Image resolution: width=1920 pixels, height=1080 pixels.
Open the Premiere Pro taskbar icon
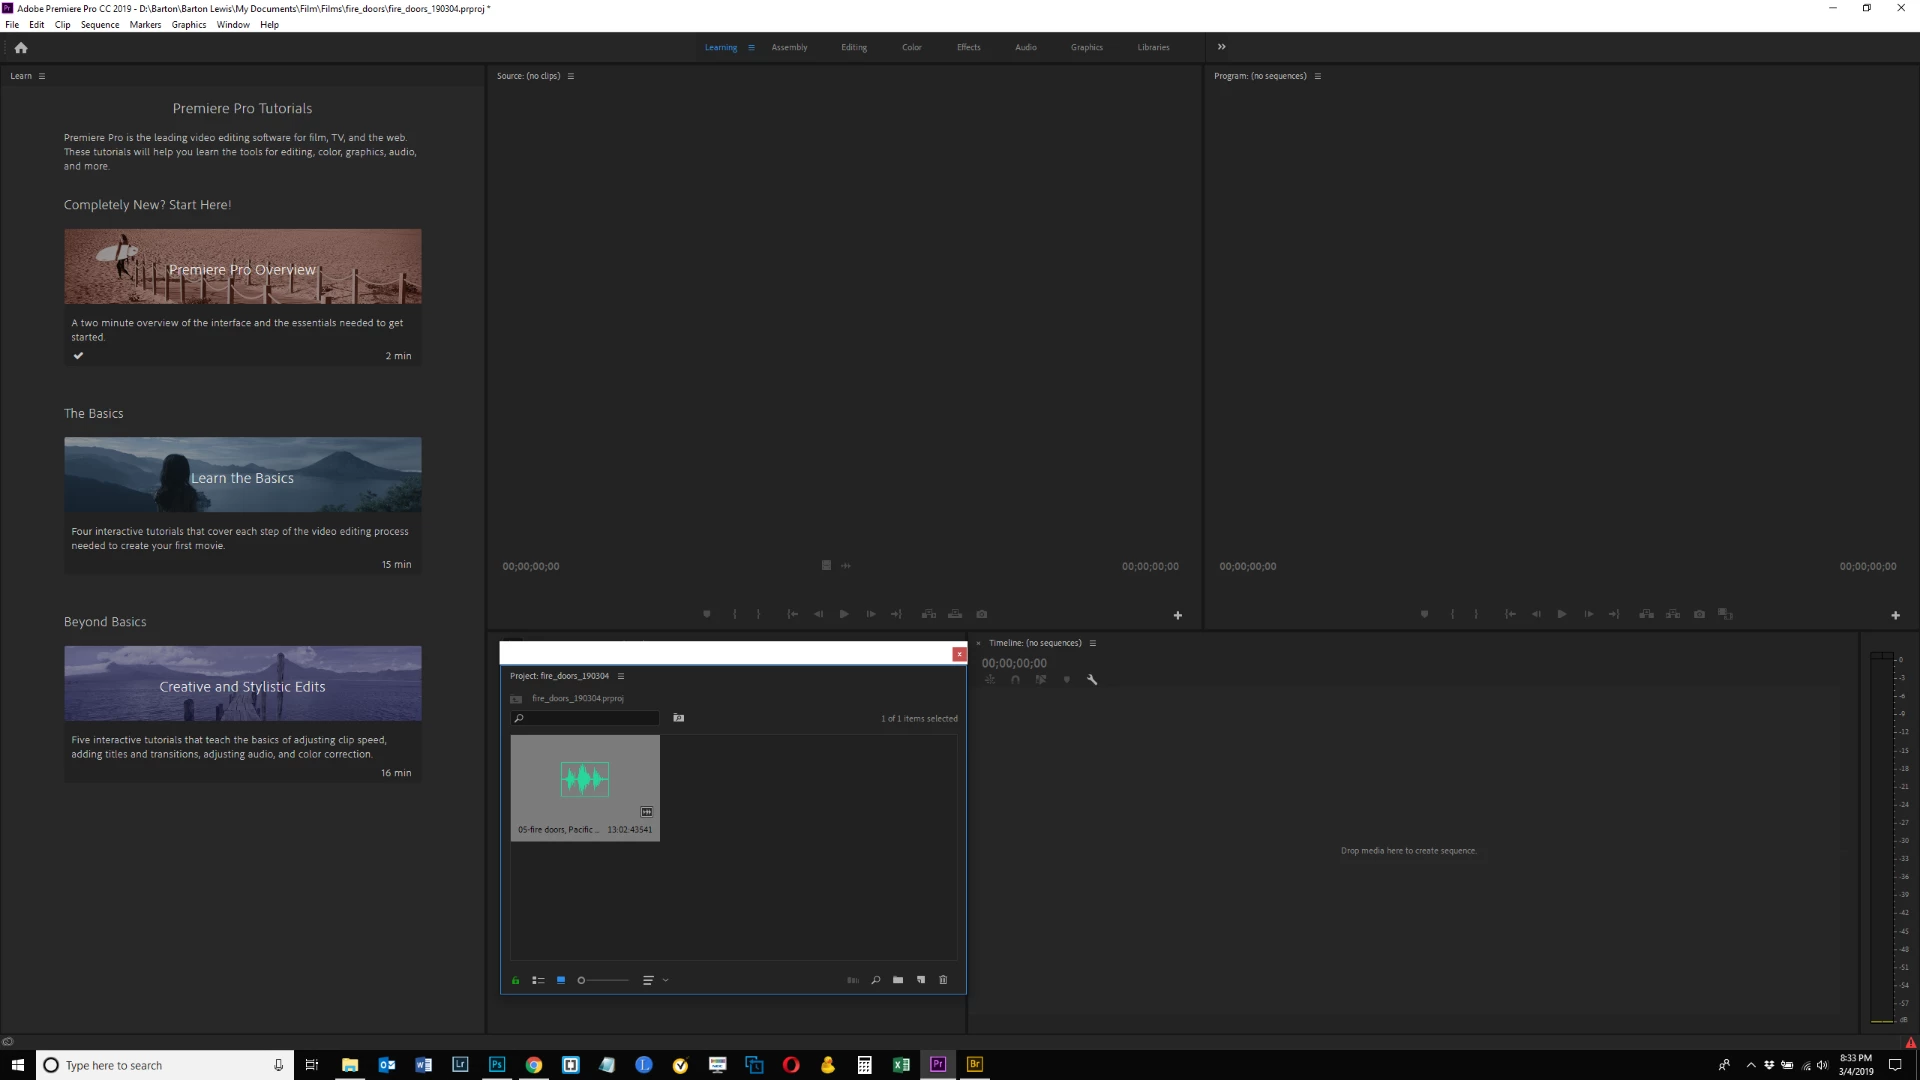(x=938, y=1065)
